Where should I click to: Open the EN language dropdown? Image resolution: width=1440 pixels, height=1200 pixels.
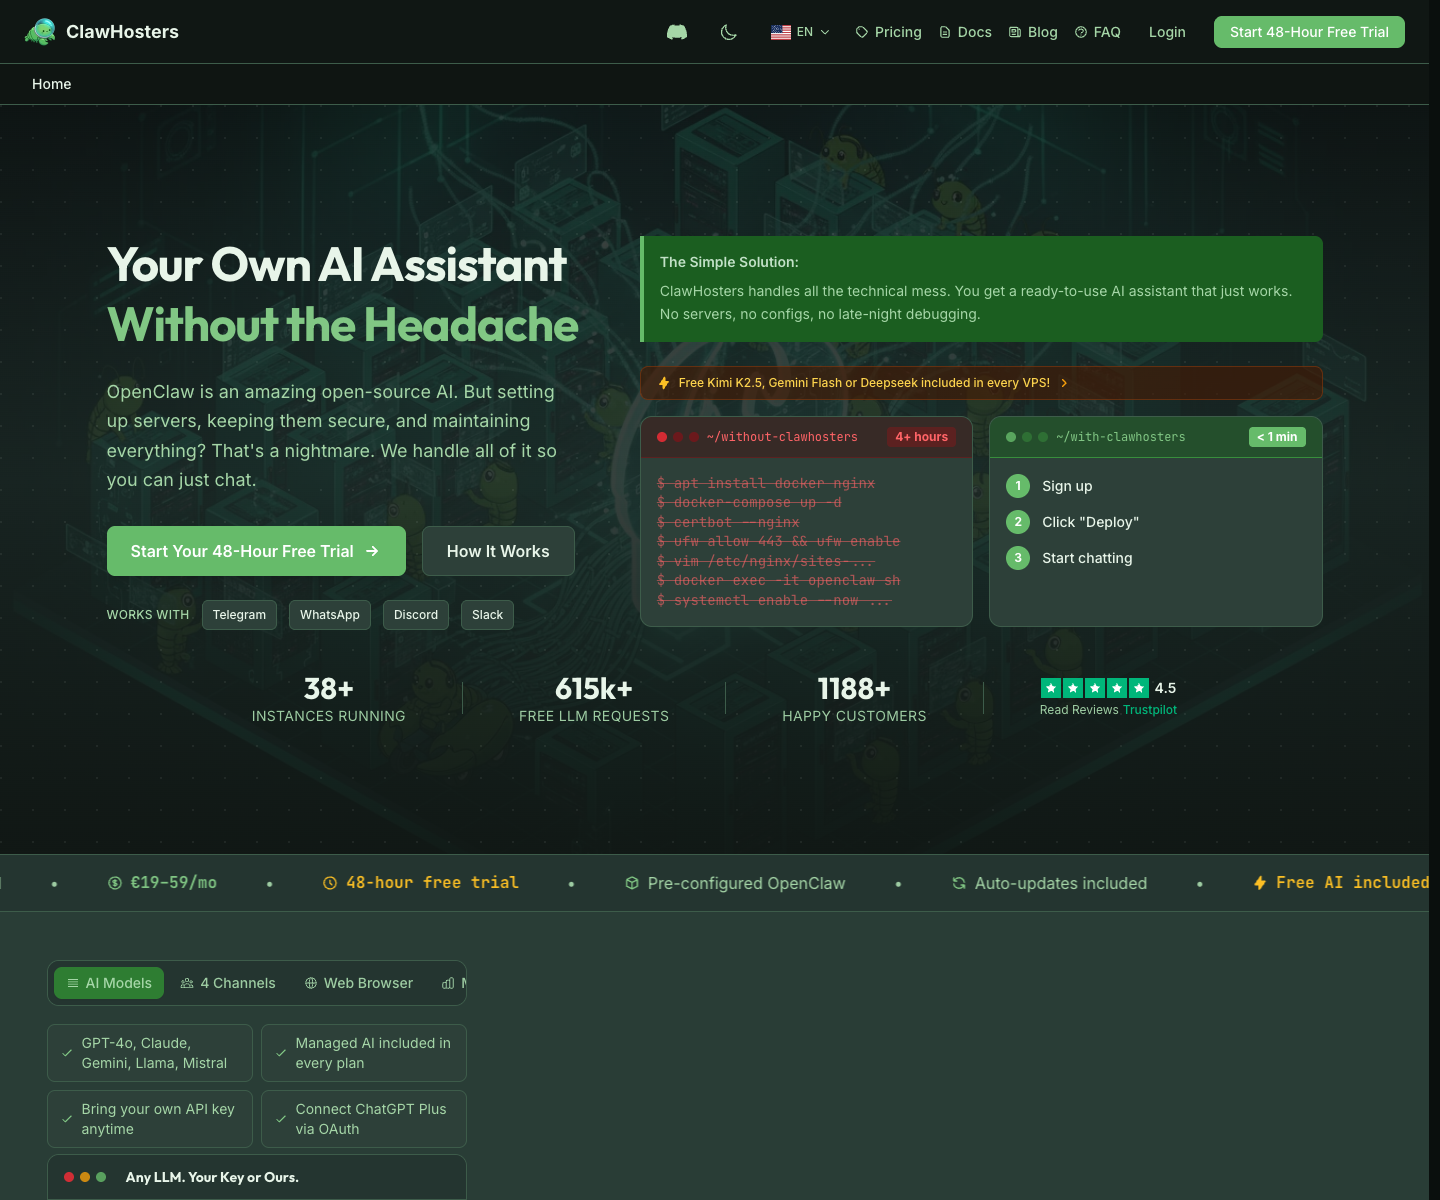point(800,32)
